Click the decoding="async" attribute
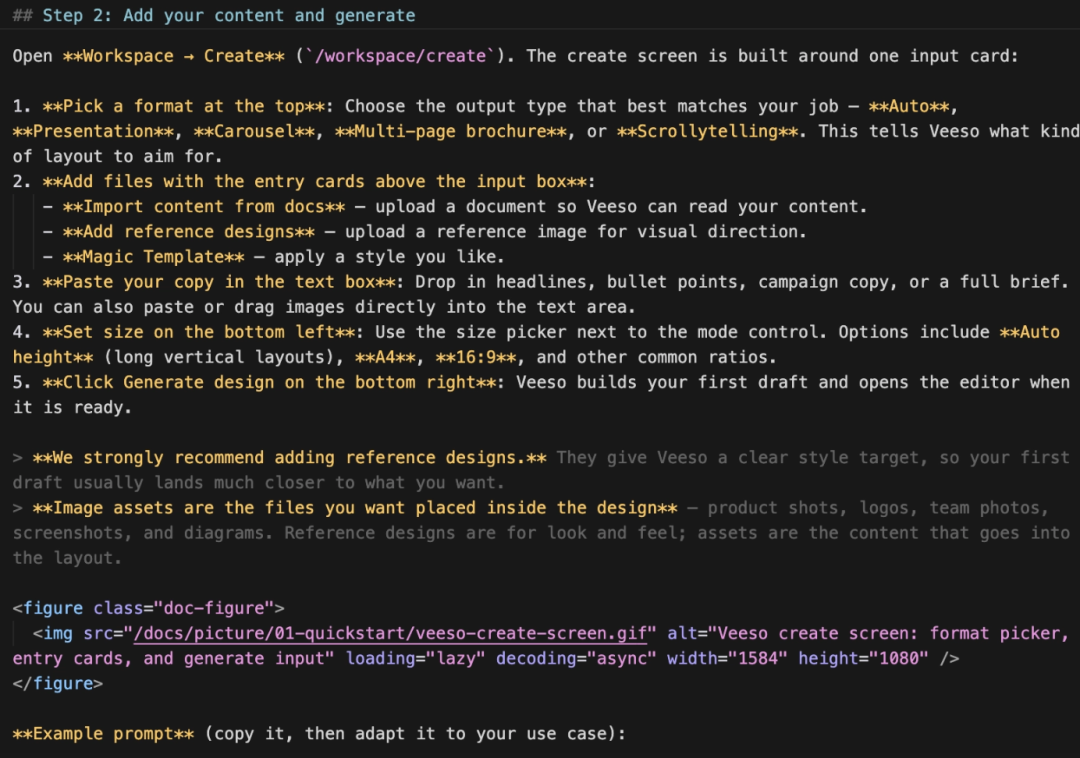The height and width of the screenshot is (758, 1080). click(576, 659)
